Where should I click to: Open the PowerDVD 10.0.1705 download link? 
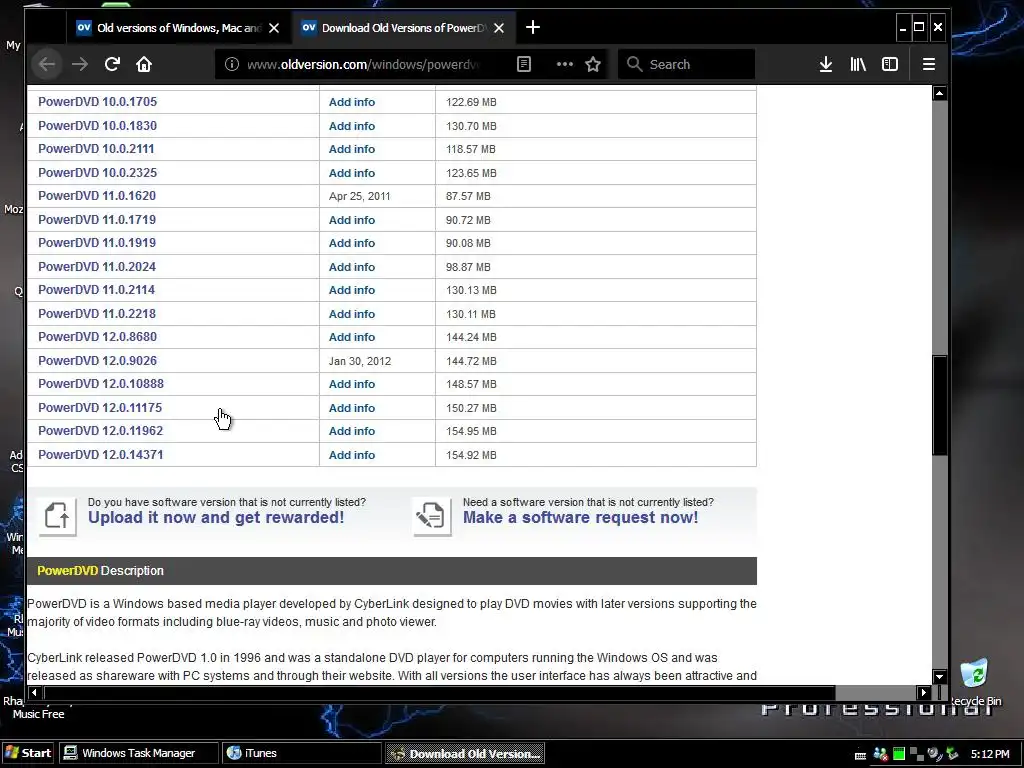click(x=97, y=102)
